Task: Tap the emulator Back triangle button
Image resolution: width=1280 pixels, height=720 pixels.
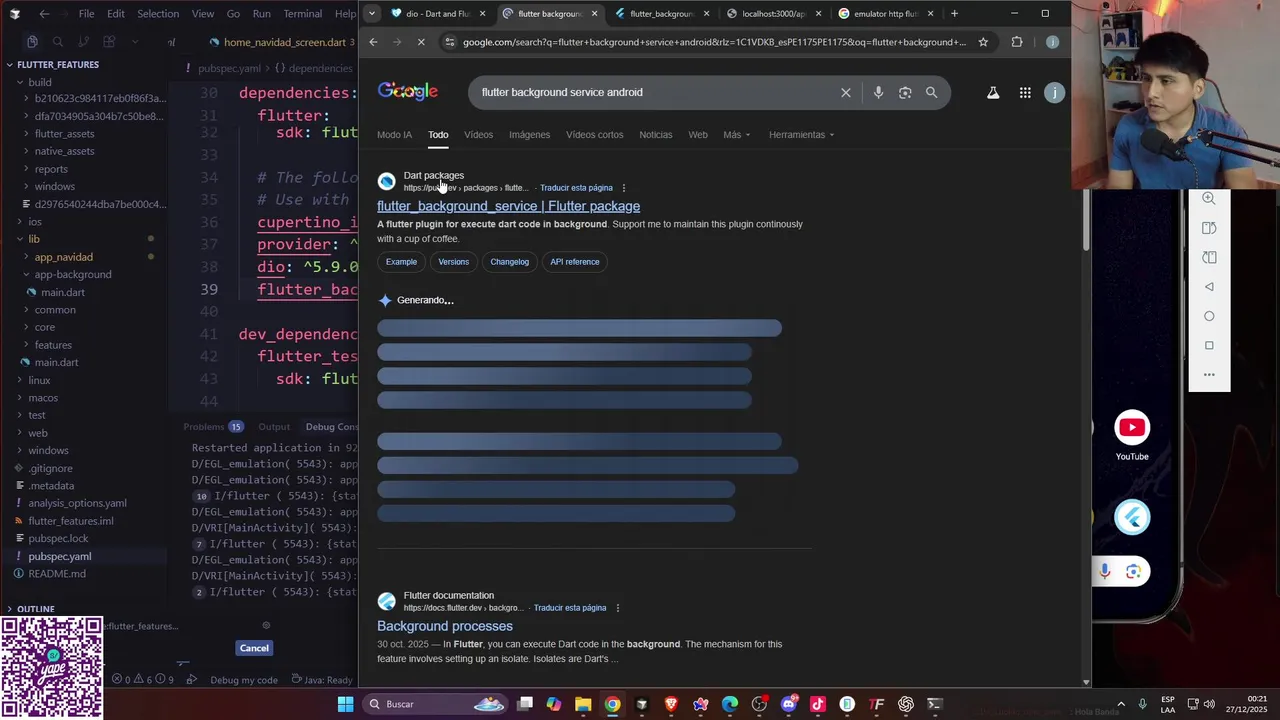Action: [x=1209, y=286]
